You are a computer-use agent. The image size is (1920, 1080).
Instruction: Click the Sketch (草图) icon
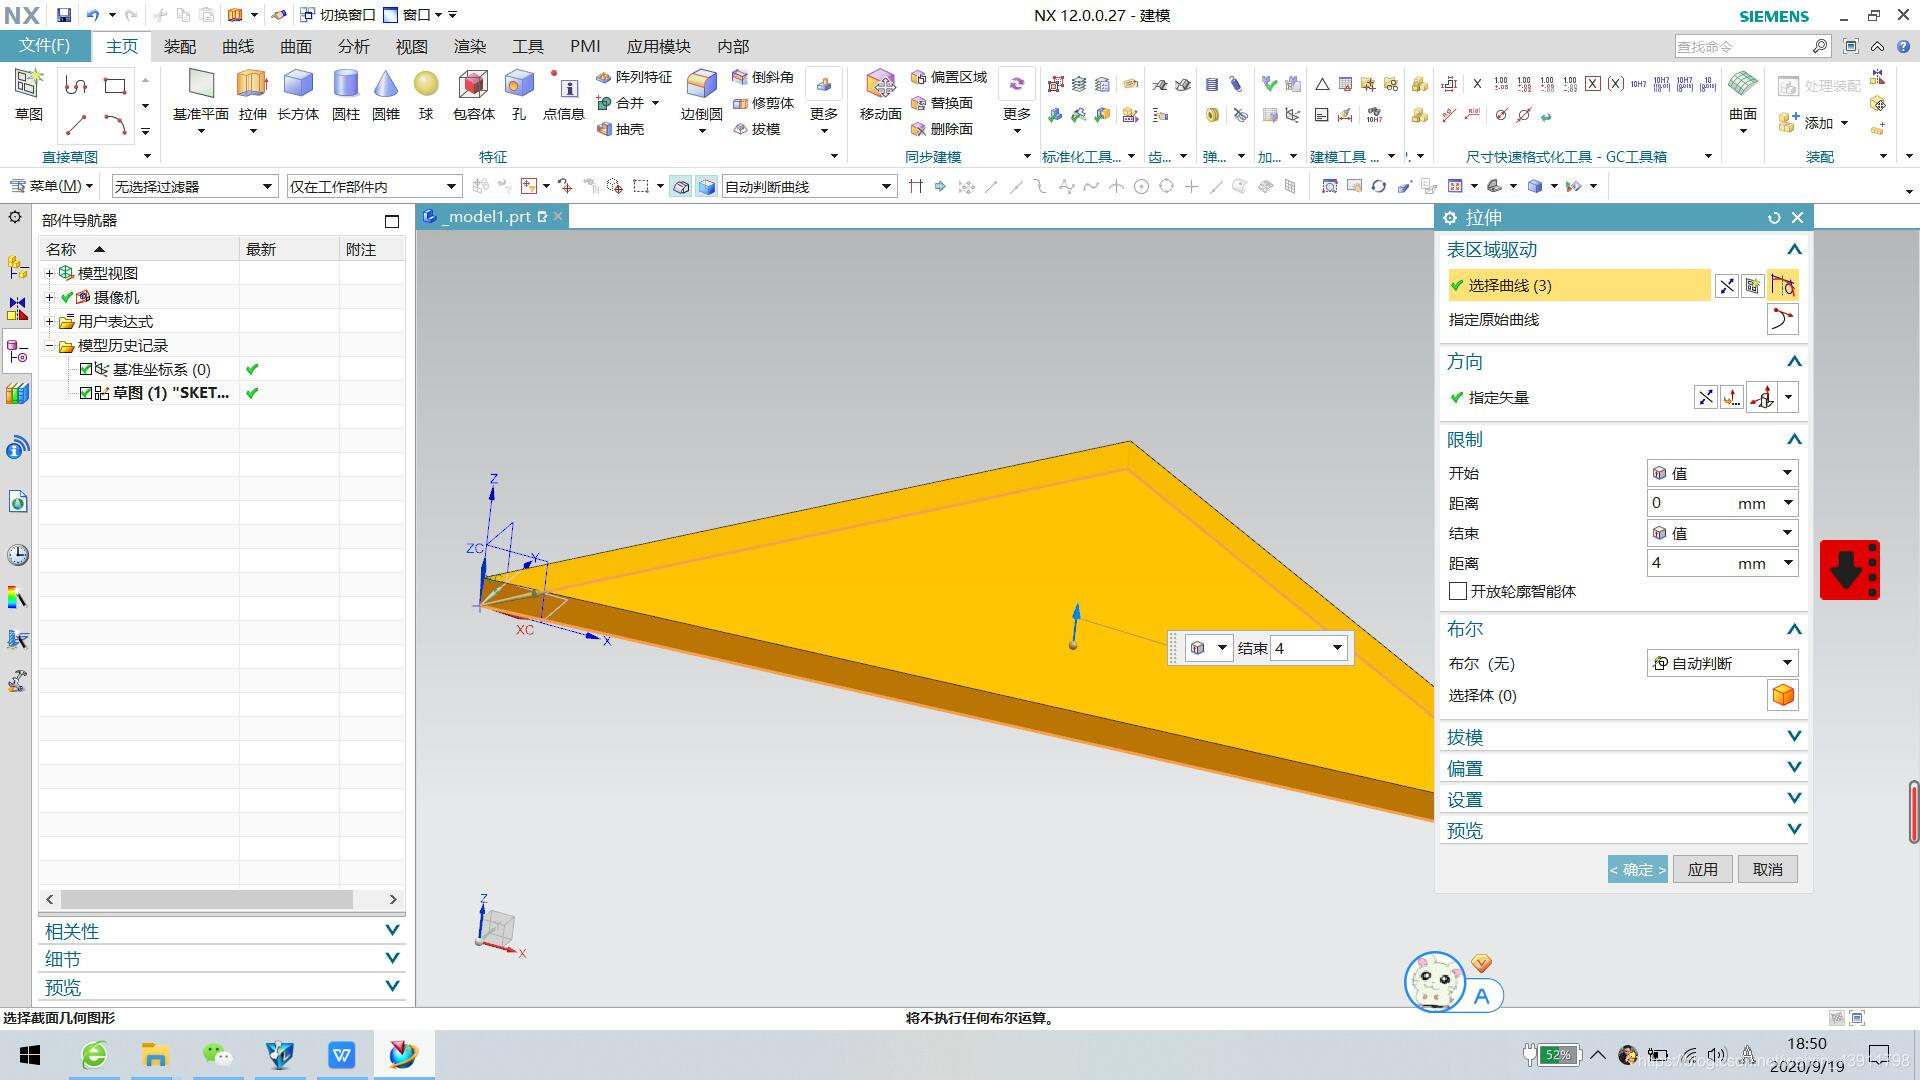(28, 86)
